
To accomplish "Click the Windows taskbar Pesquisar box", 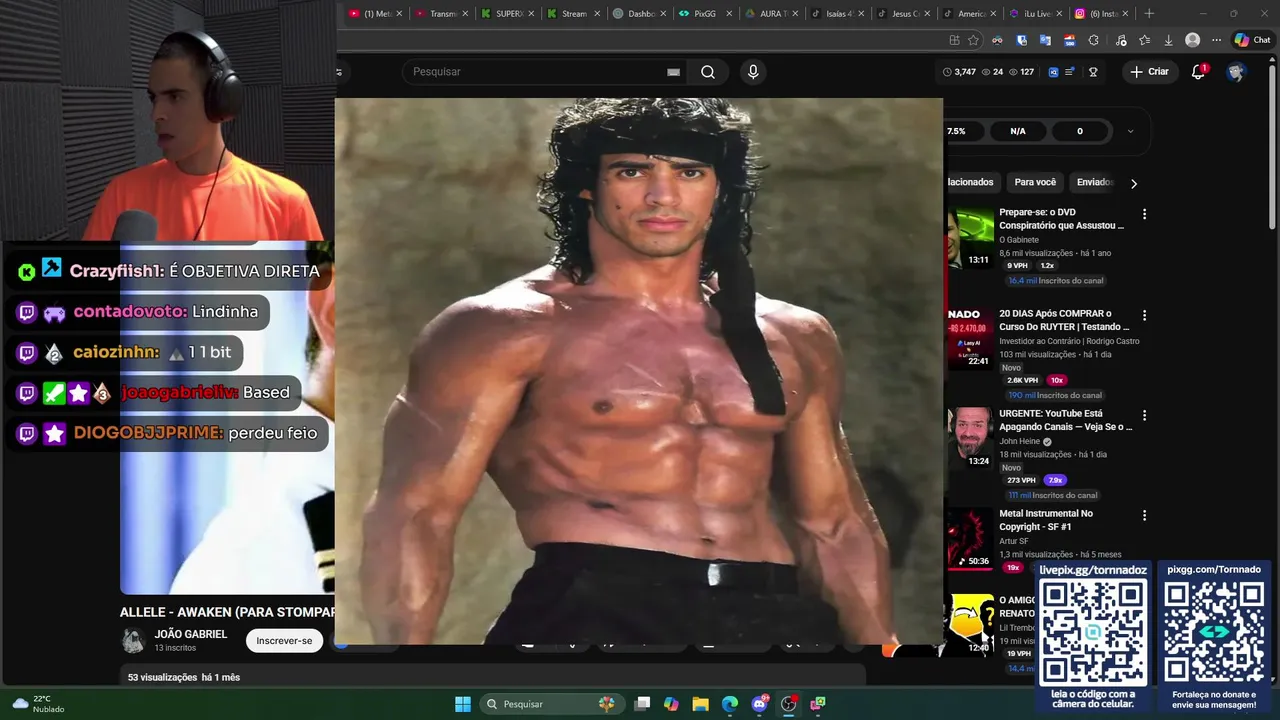I will (552, 704).
